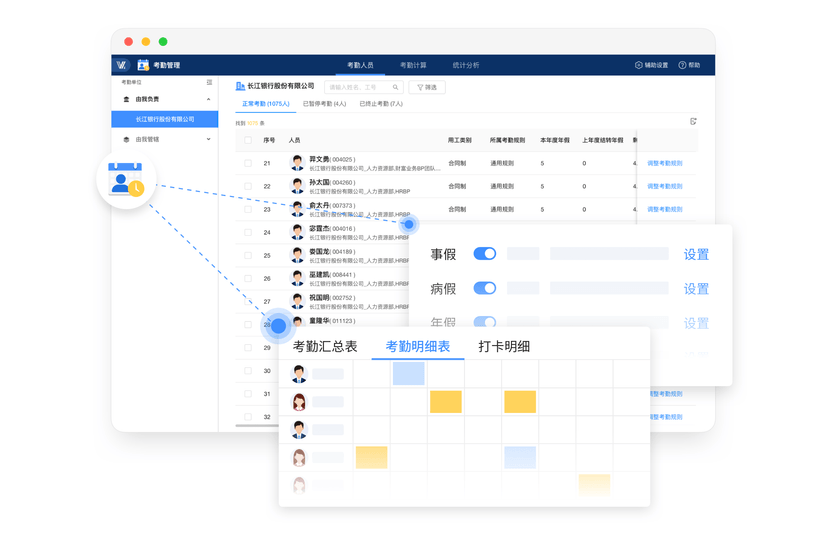Click the 序号 column header
828x552 pixels.
pyautogui.click(x=269, y=140)
